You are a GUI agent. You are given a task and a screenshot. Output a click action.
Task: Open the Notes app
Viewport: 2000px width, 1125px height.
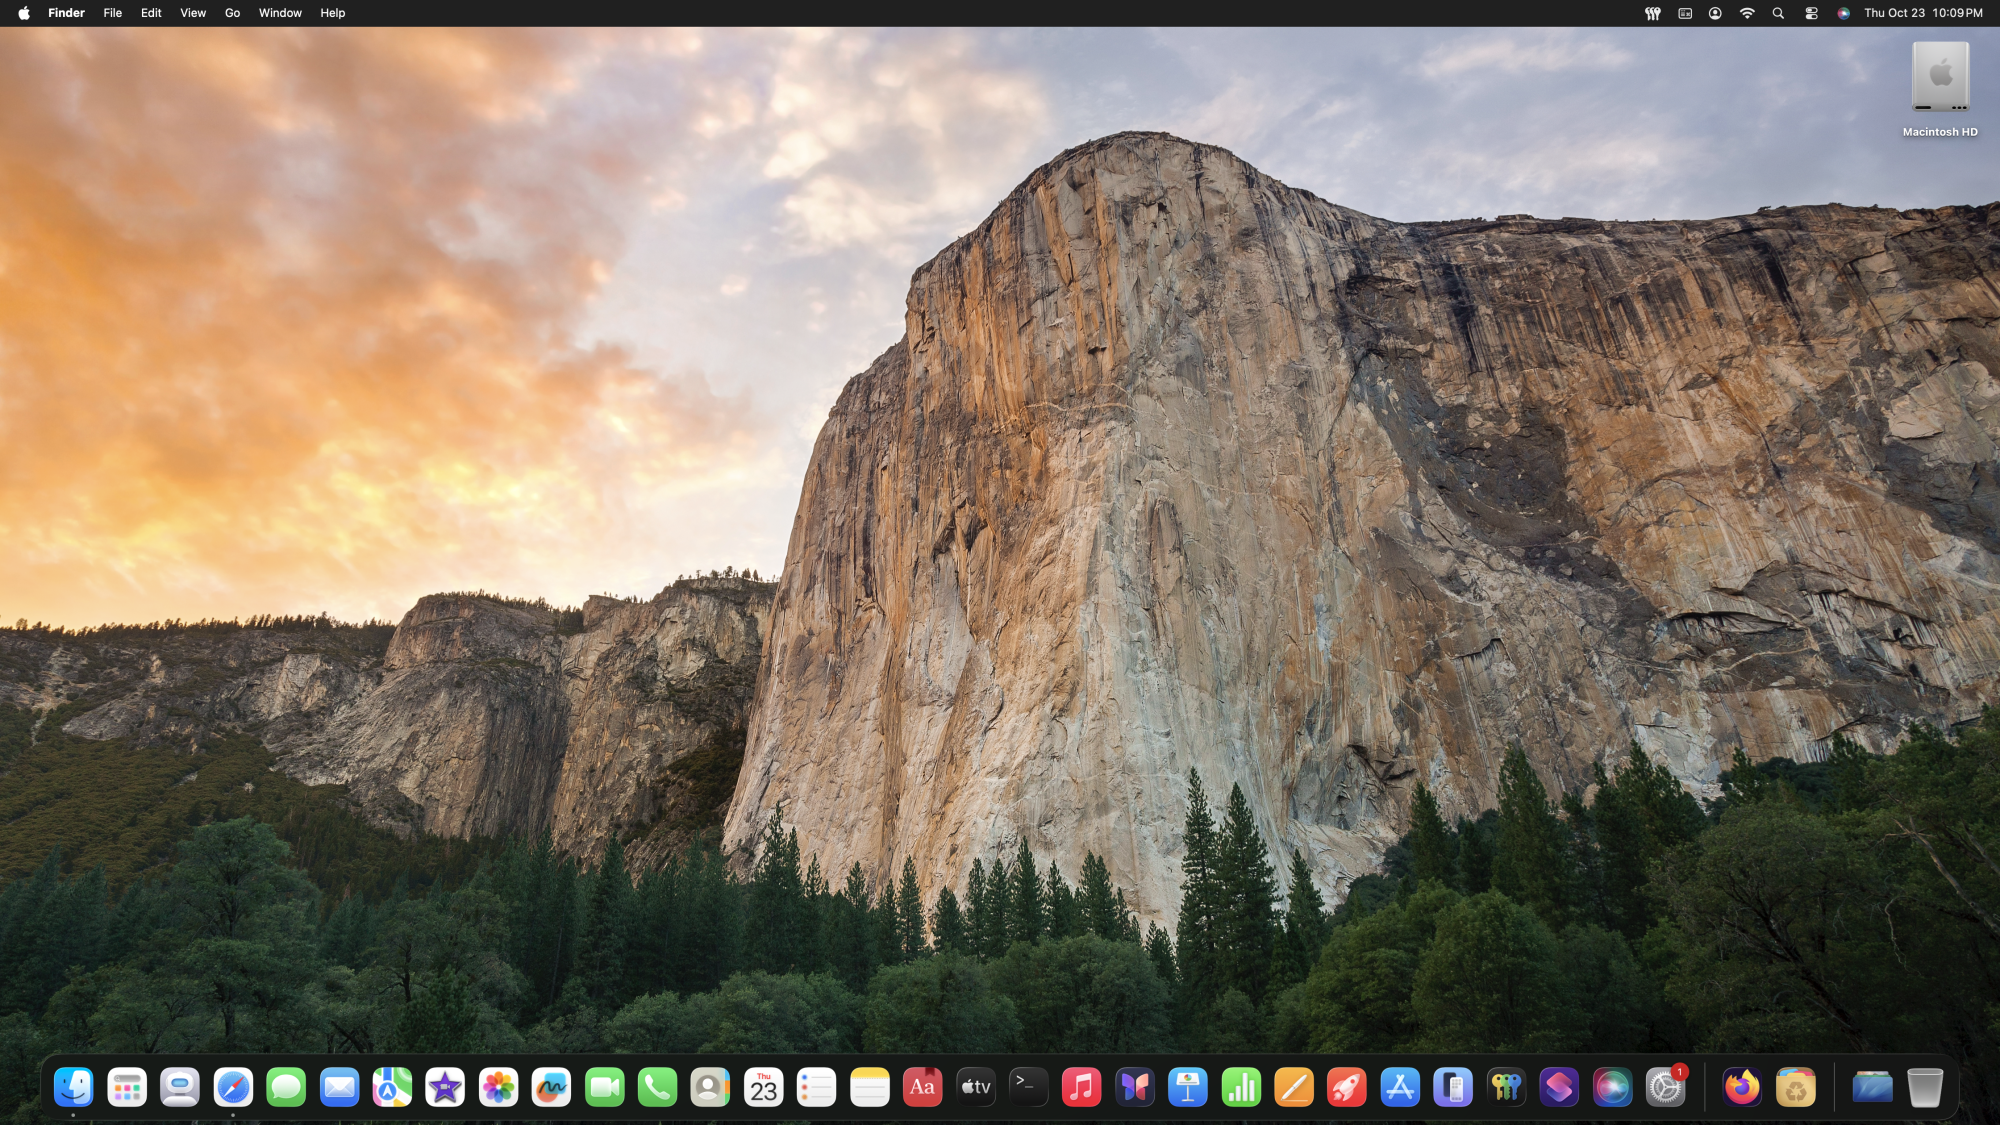click(x=870, y=1087)
